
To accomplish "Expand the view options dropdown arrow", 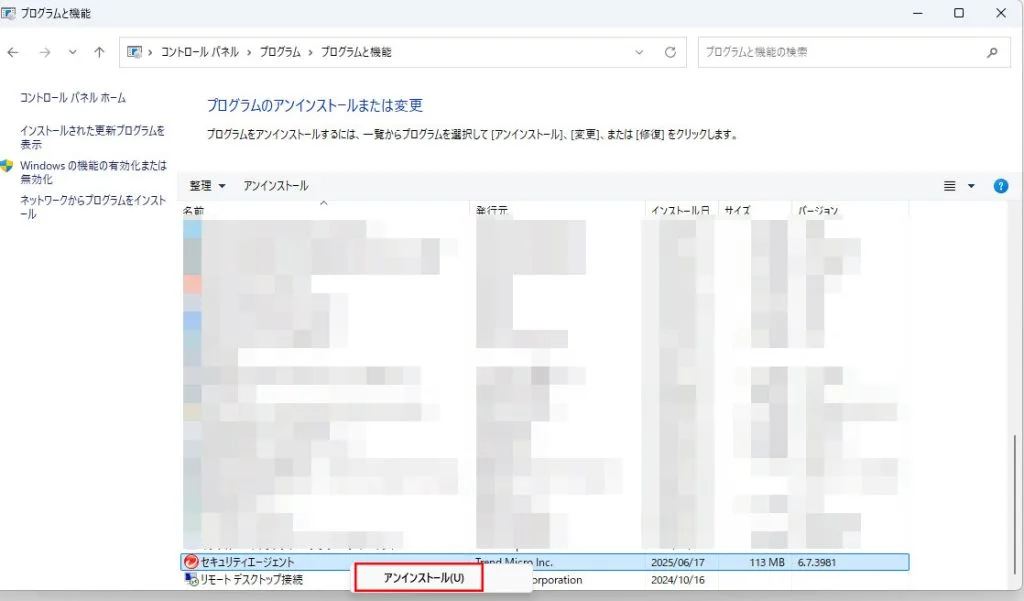I will click(971, 186).
